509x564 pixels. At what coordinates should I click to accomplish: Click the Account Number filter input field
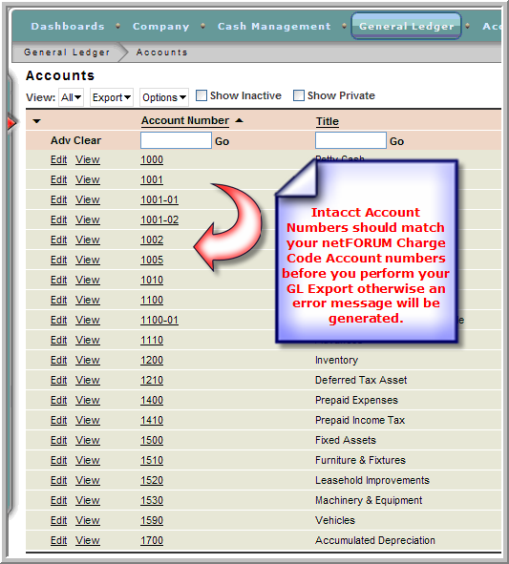coord(176,140)
